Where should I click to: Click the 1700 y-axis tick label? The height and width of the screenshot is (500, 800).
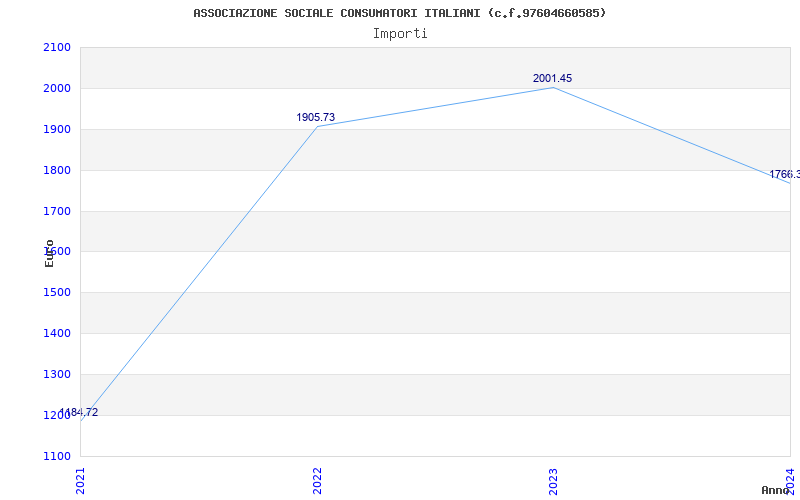[57, 211]
